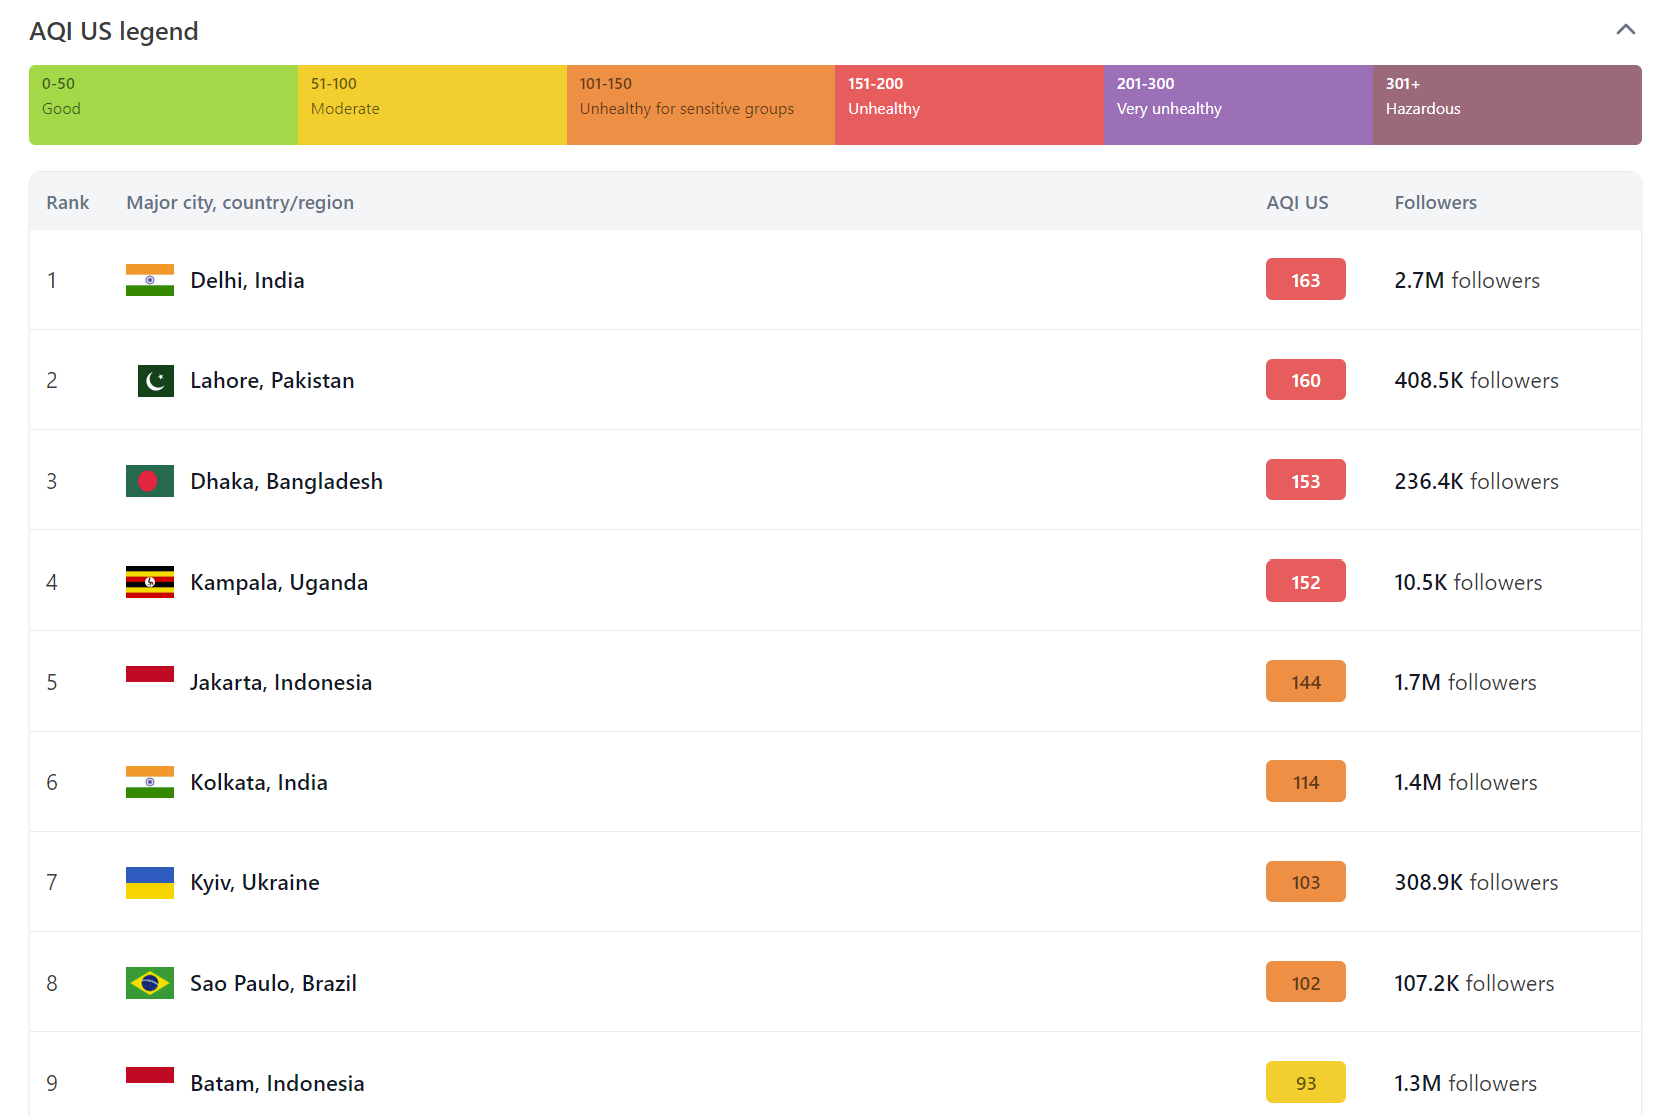
Task: Click the India flag beside Kolkata
Action: tap(150, 782)
